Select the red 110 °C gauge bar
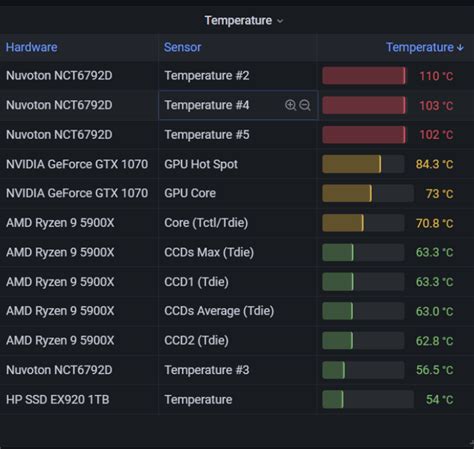Image resolution: width=474 pixels, height=449 pixels. [x=364, y=76]
